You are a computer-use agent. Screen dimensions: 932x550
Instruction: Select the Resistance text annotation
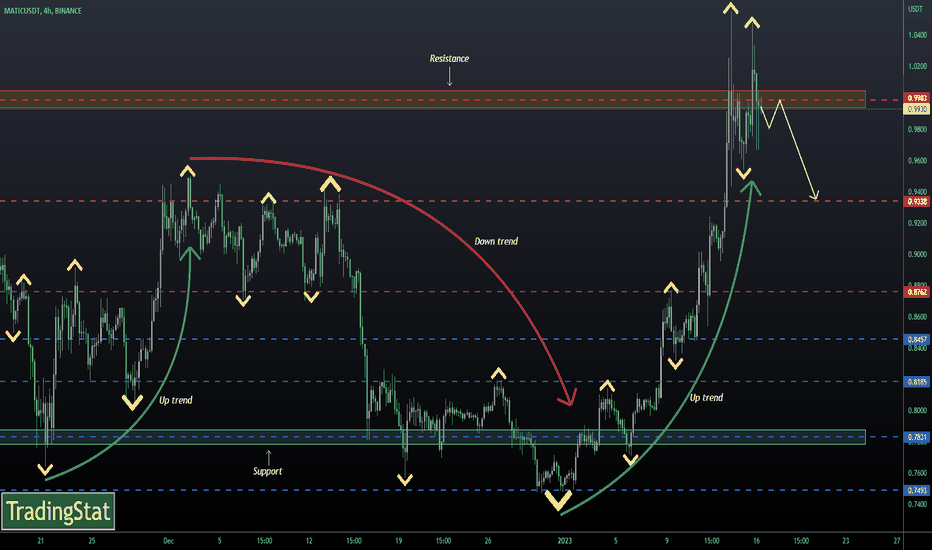[449, 58]
